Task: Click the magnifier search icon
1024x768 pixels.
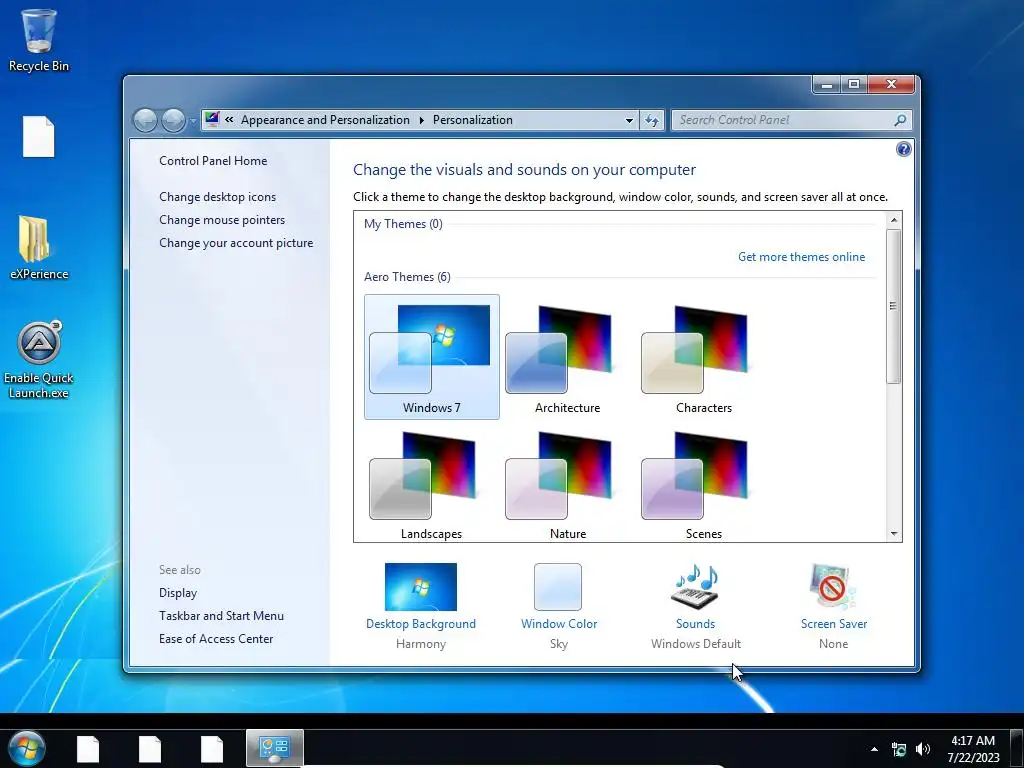Action: 900,120
